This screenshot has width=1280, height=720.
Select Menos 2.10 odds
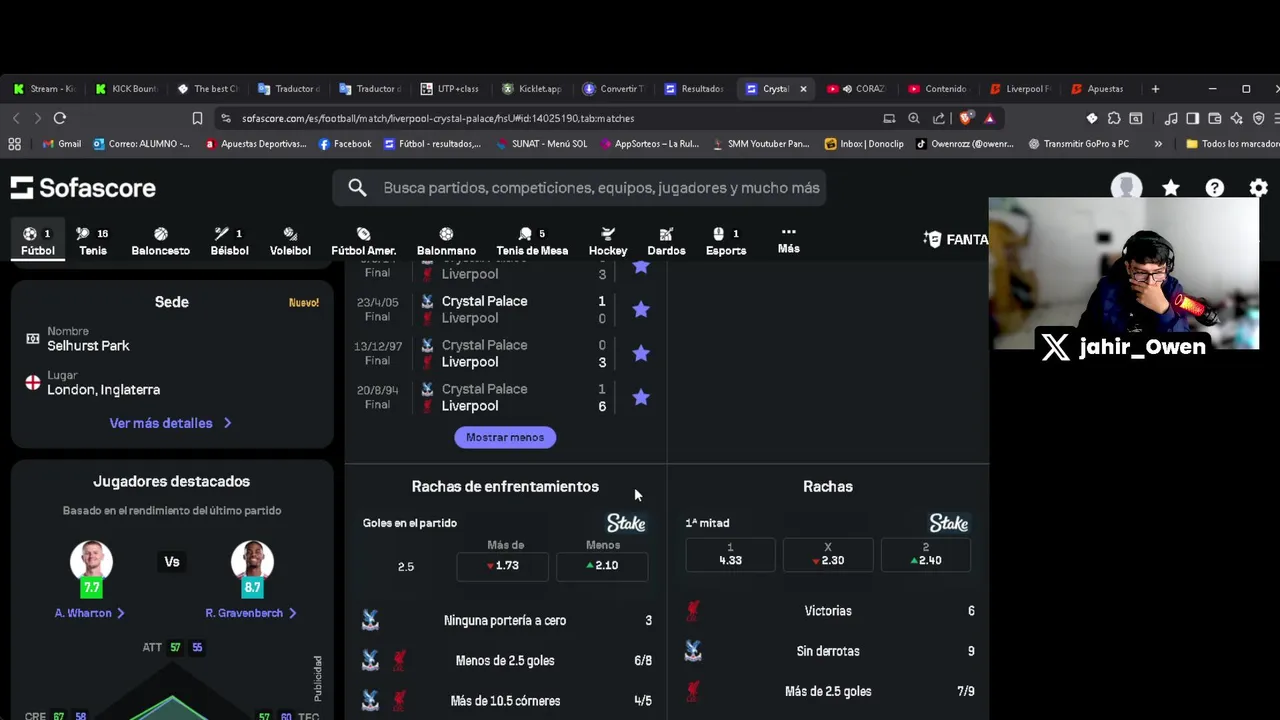[x=602, y=566]
